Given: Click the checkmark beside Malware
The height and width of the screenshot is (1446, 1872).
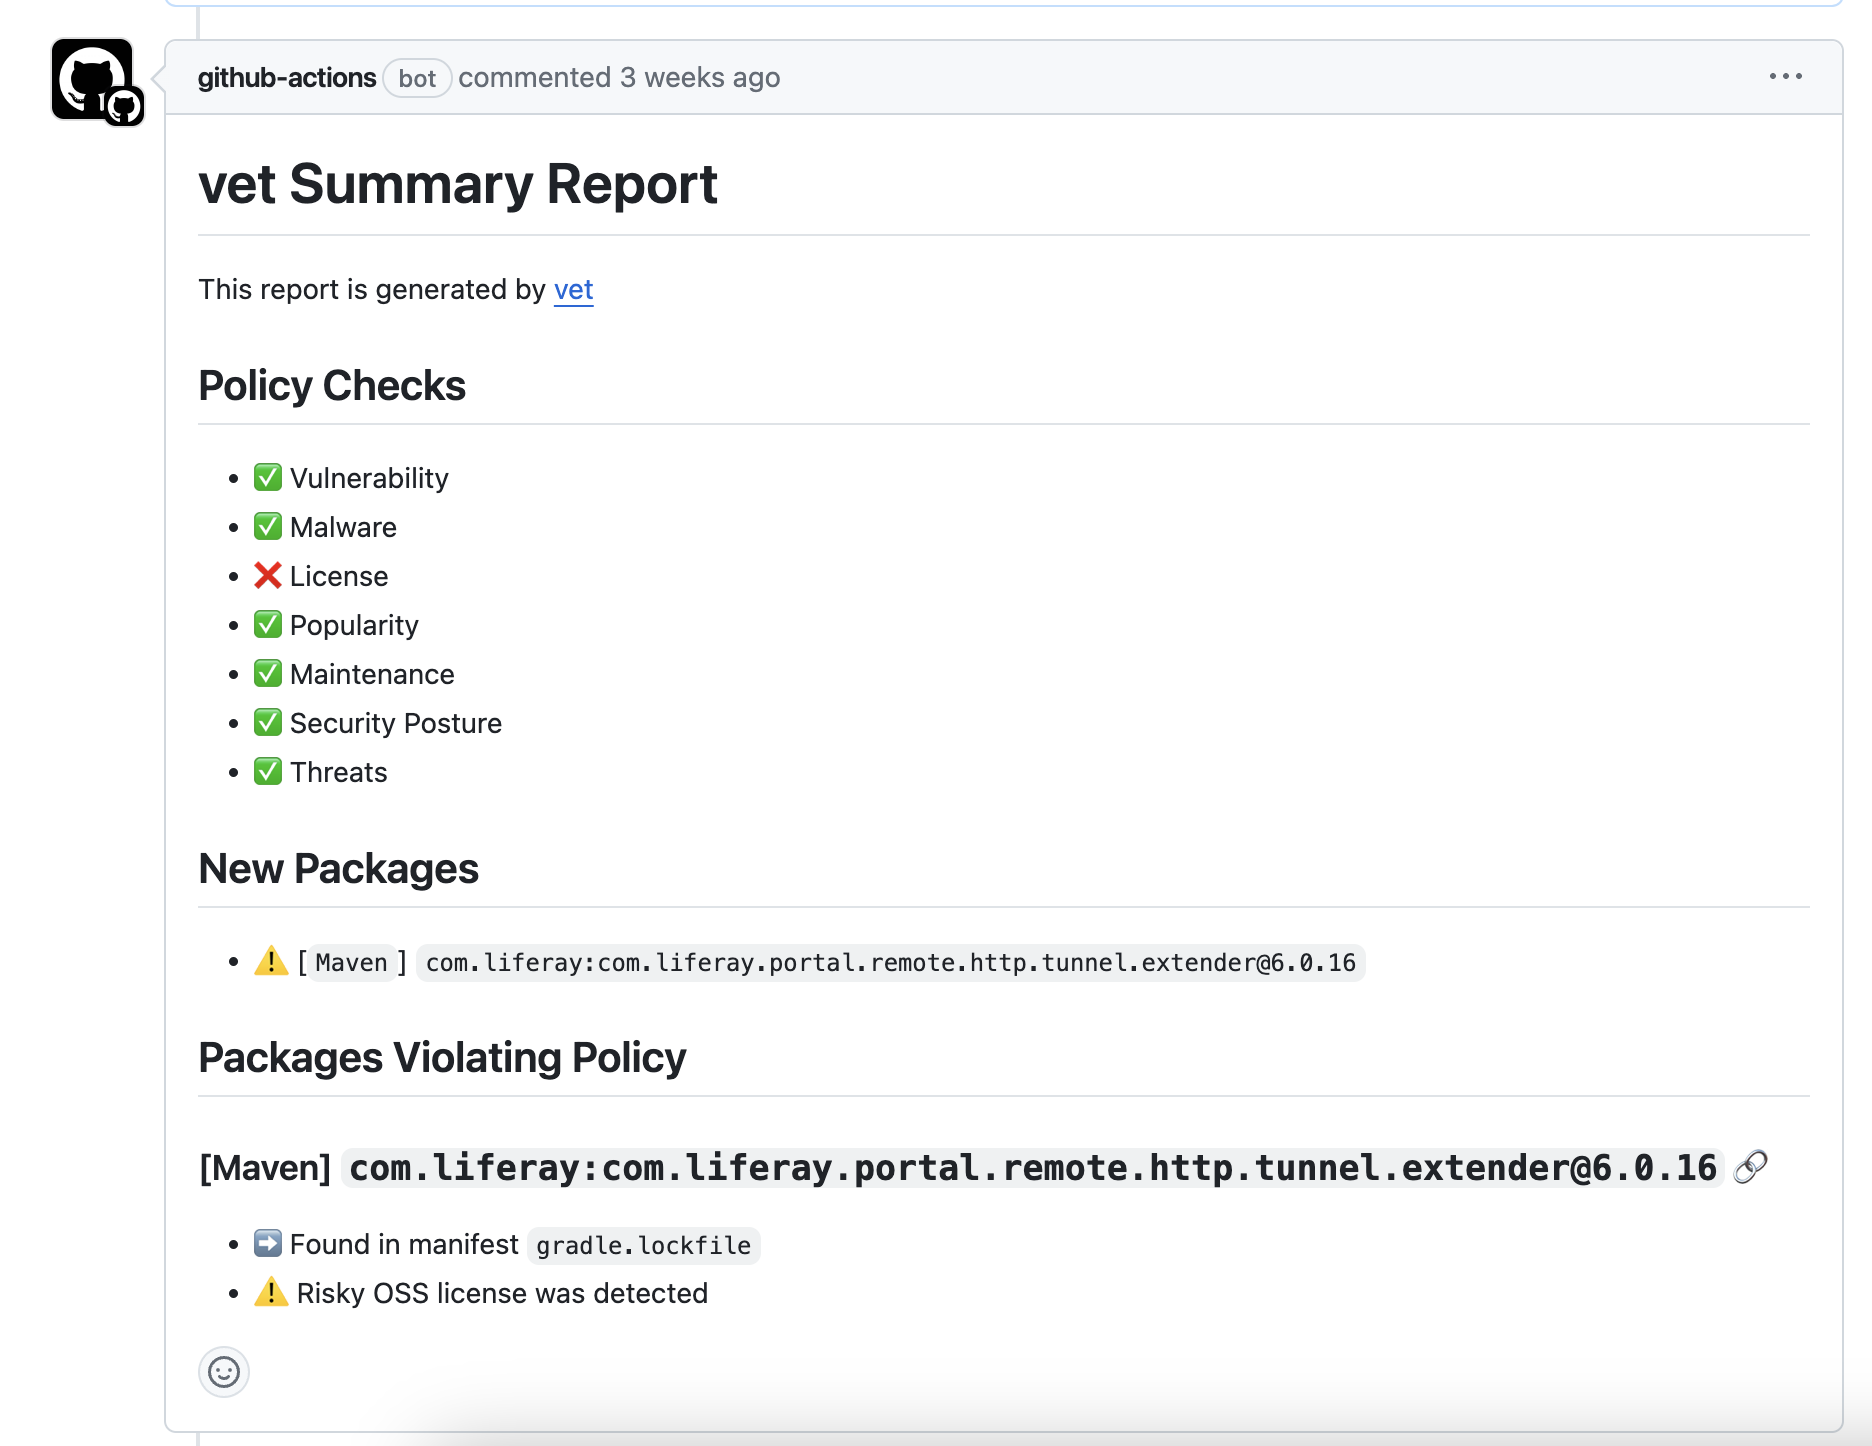Looking at the screenshot, I should (267, 526).
